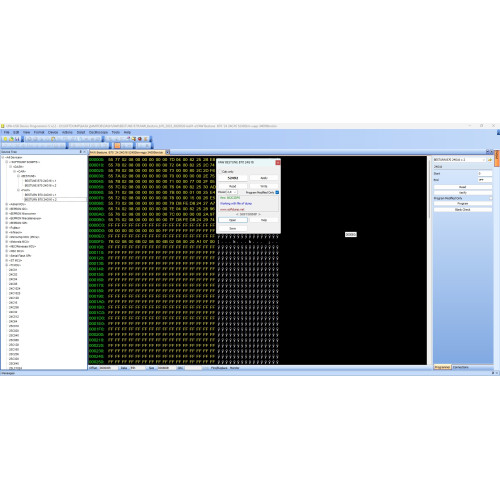The width and height of the screenshot is (500, 500).
Task: Collapse the CAR tree node
Action: [x=14, y=171]
